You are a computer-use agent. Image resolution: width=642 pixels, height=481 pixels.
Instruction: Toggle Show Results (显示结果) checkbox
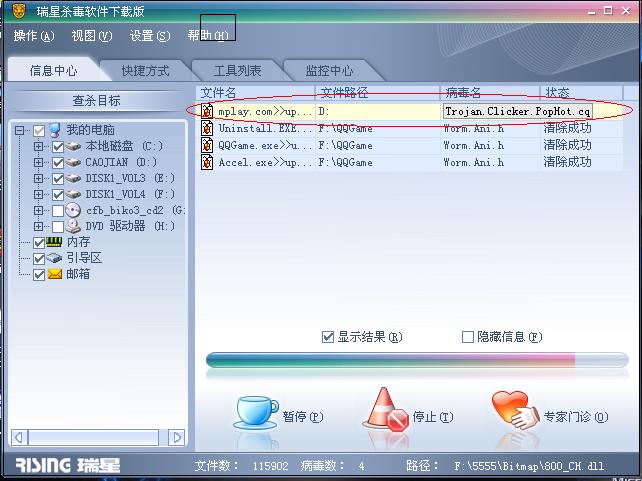tap(328, 337)
